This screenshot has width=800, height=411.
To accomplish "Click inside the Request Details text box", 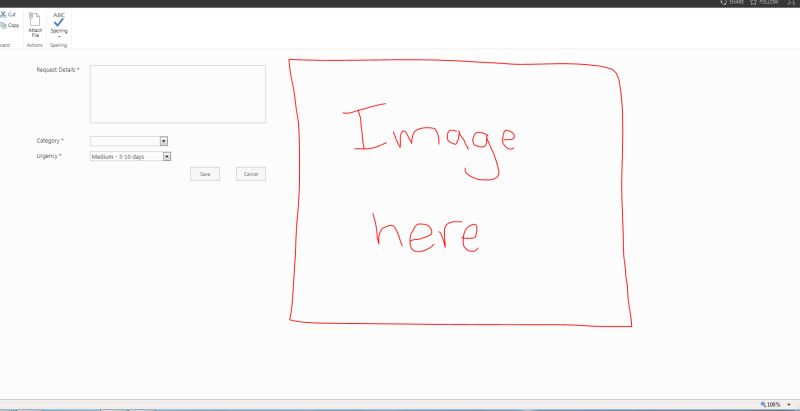I will [x=178, y=94].
